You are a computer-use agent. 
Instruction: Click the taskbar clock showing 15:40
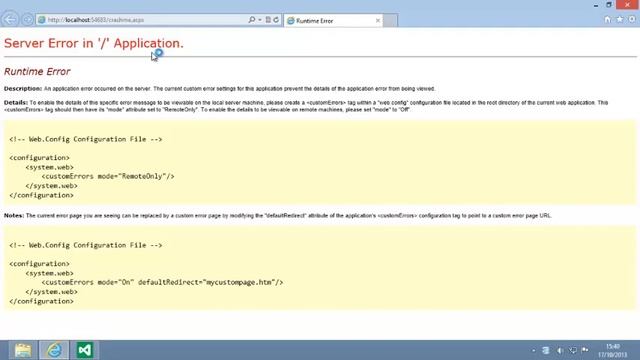click(612, 351)
